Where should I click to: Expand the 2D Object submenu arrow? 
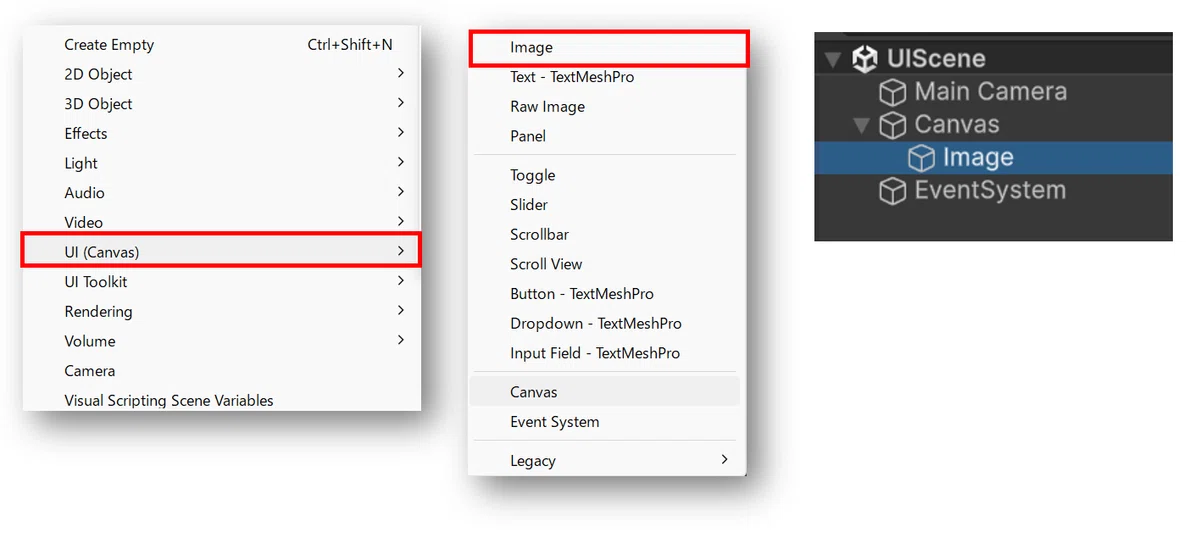tap(400, 73)
